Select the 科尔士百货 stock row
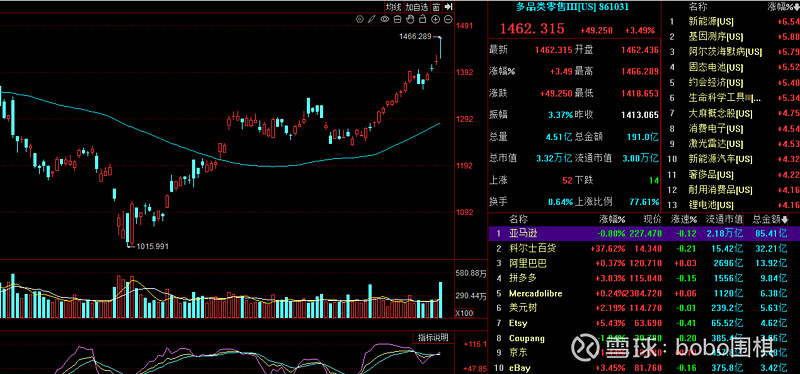The image size is (800, 374). pyautogui.click(x=644, y=248)
